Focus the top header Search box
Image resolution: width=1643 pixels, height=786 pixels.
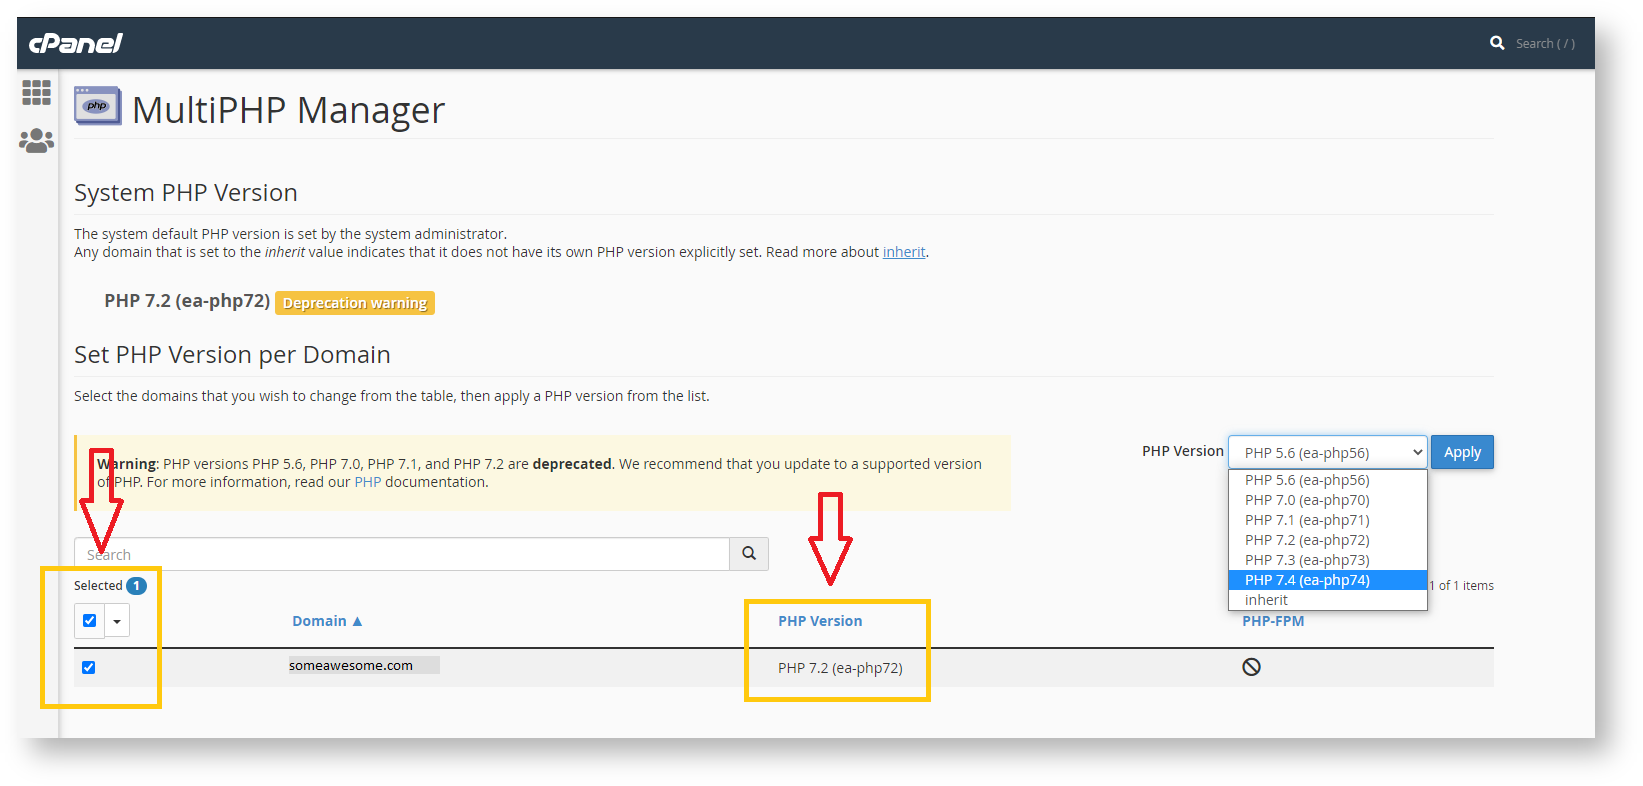1545,43
